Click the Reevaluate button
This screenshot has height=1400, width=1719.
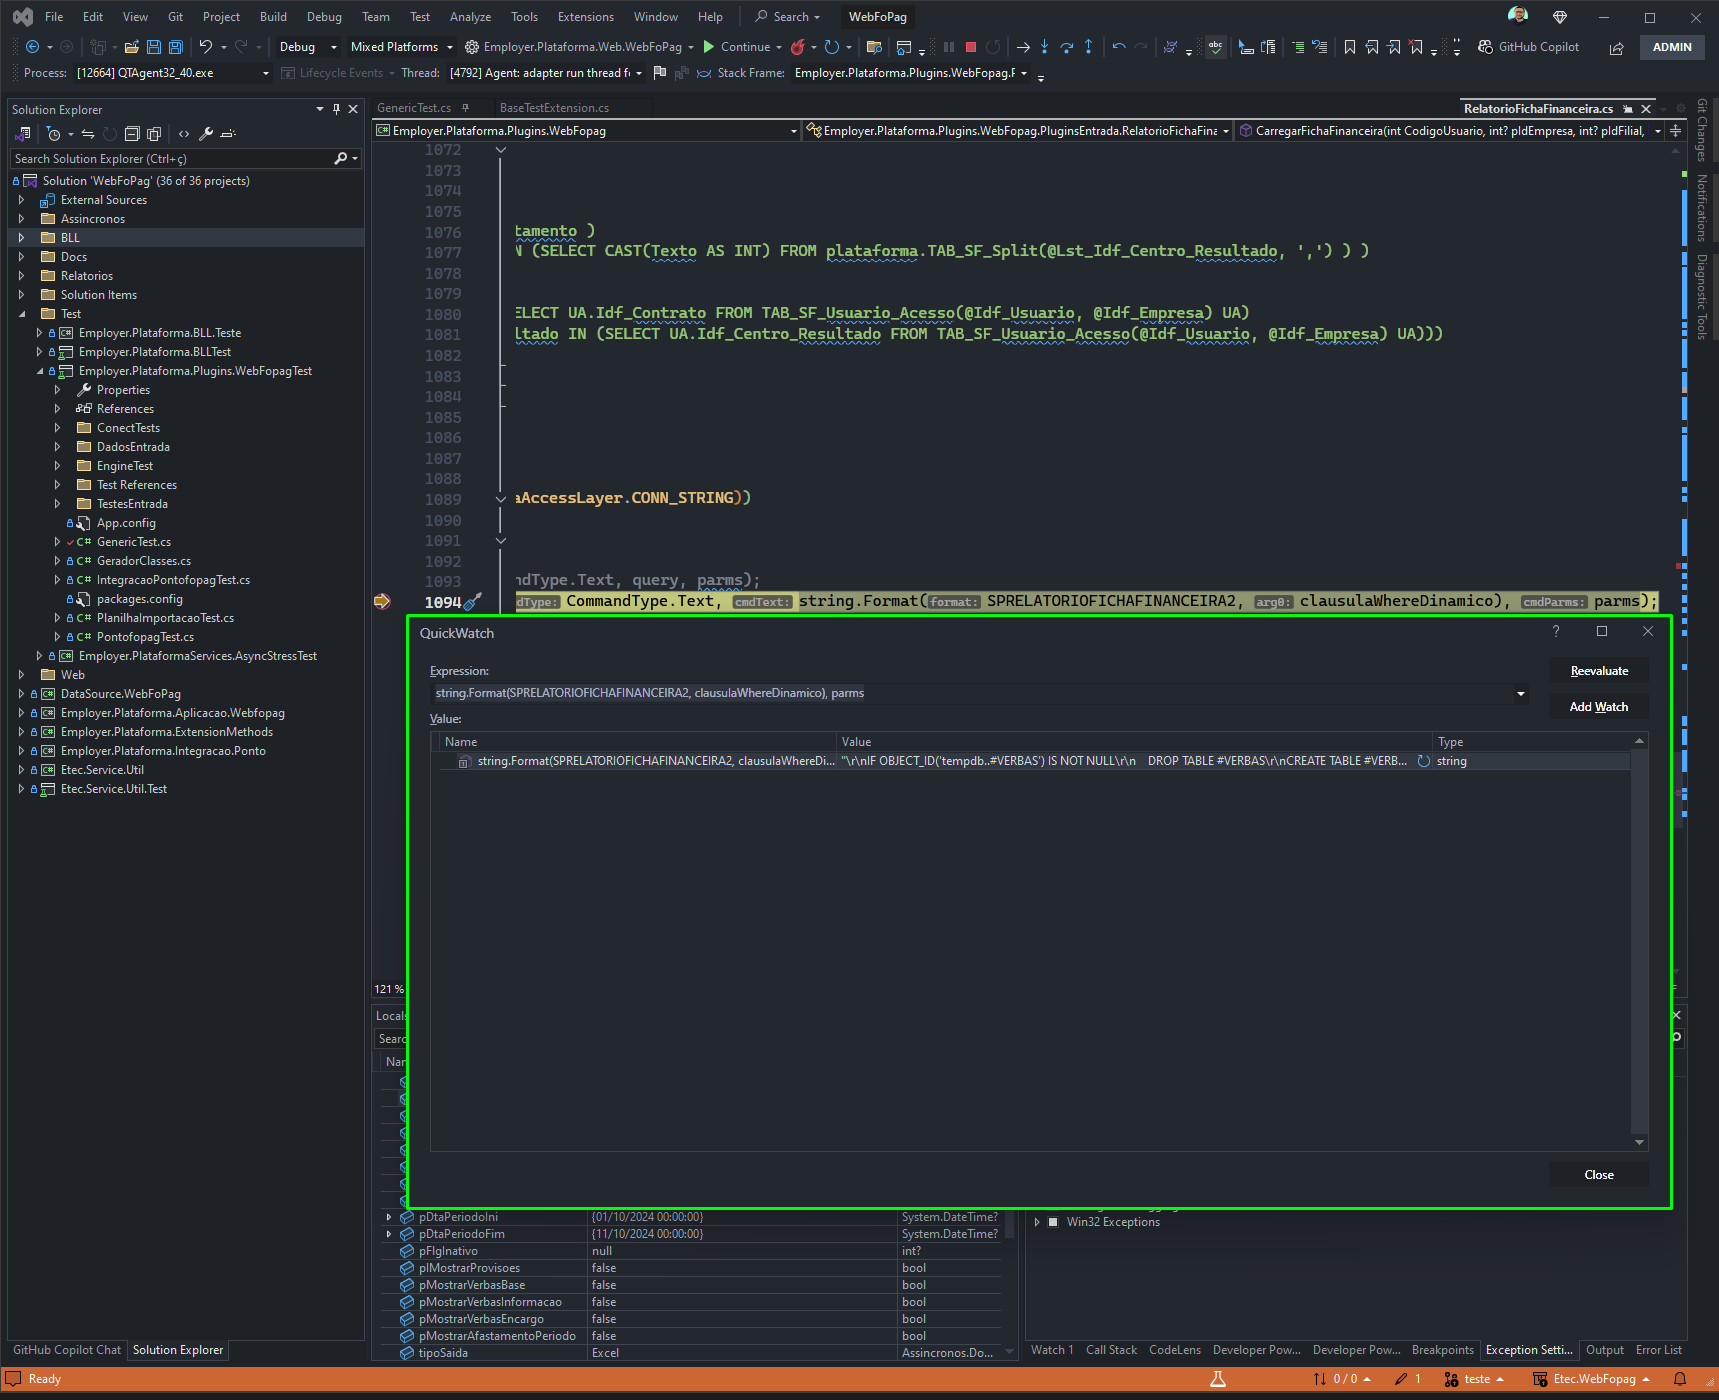(1599, 671)
